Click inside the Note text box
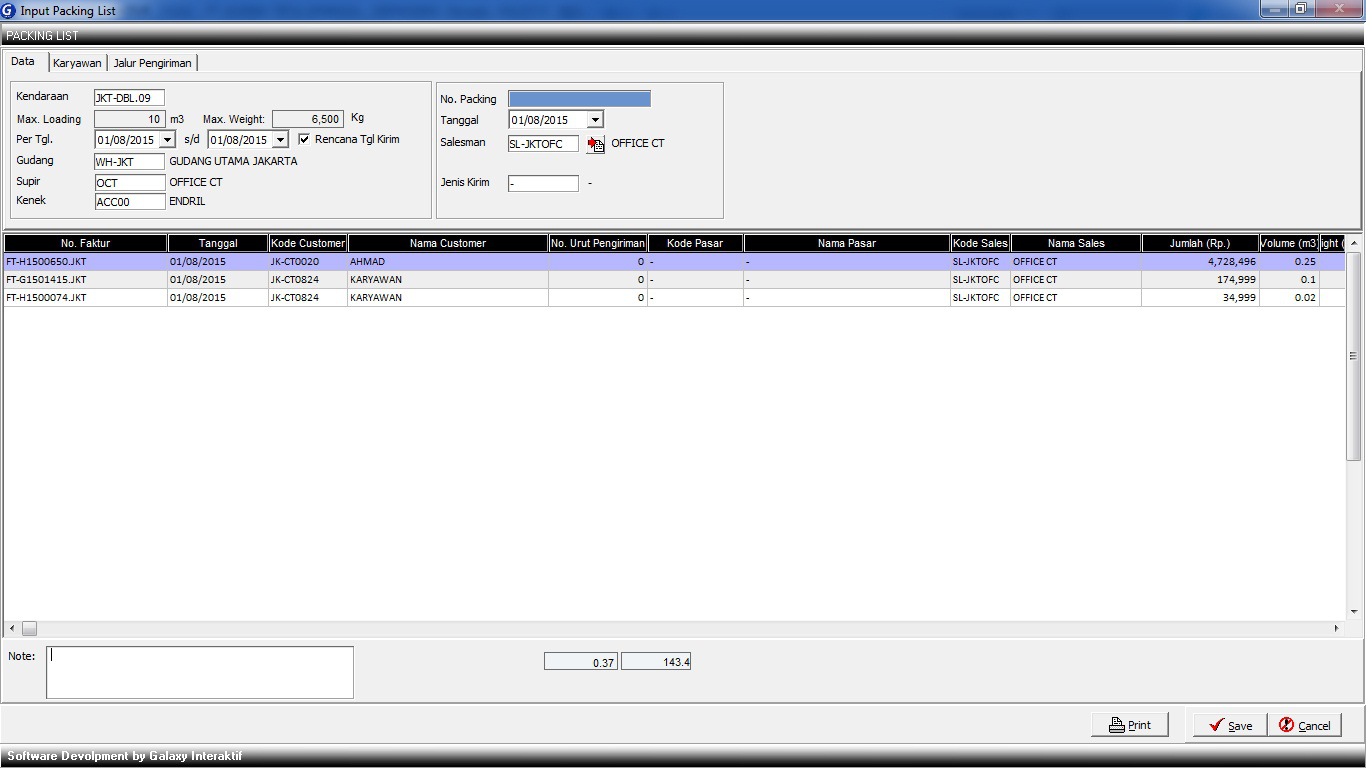The height and width of the screenshot is (768, 1366). pyautogui.click(x=200, y=672)
